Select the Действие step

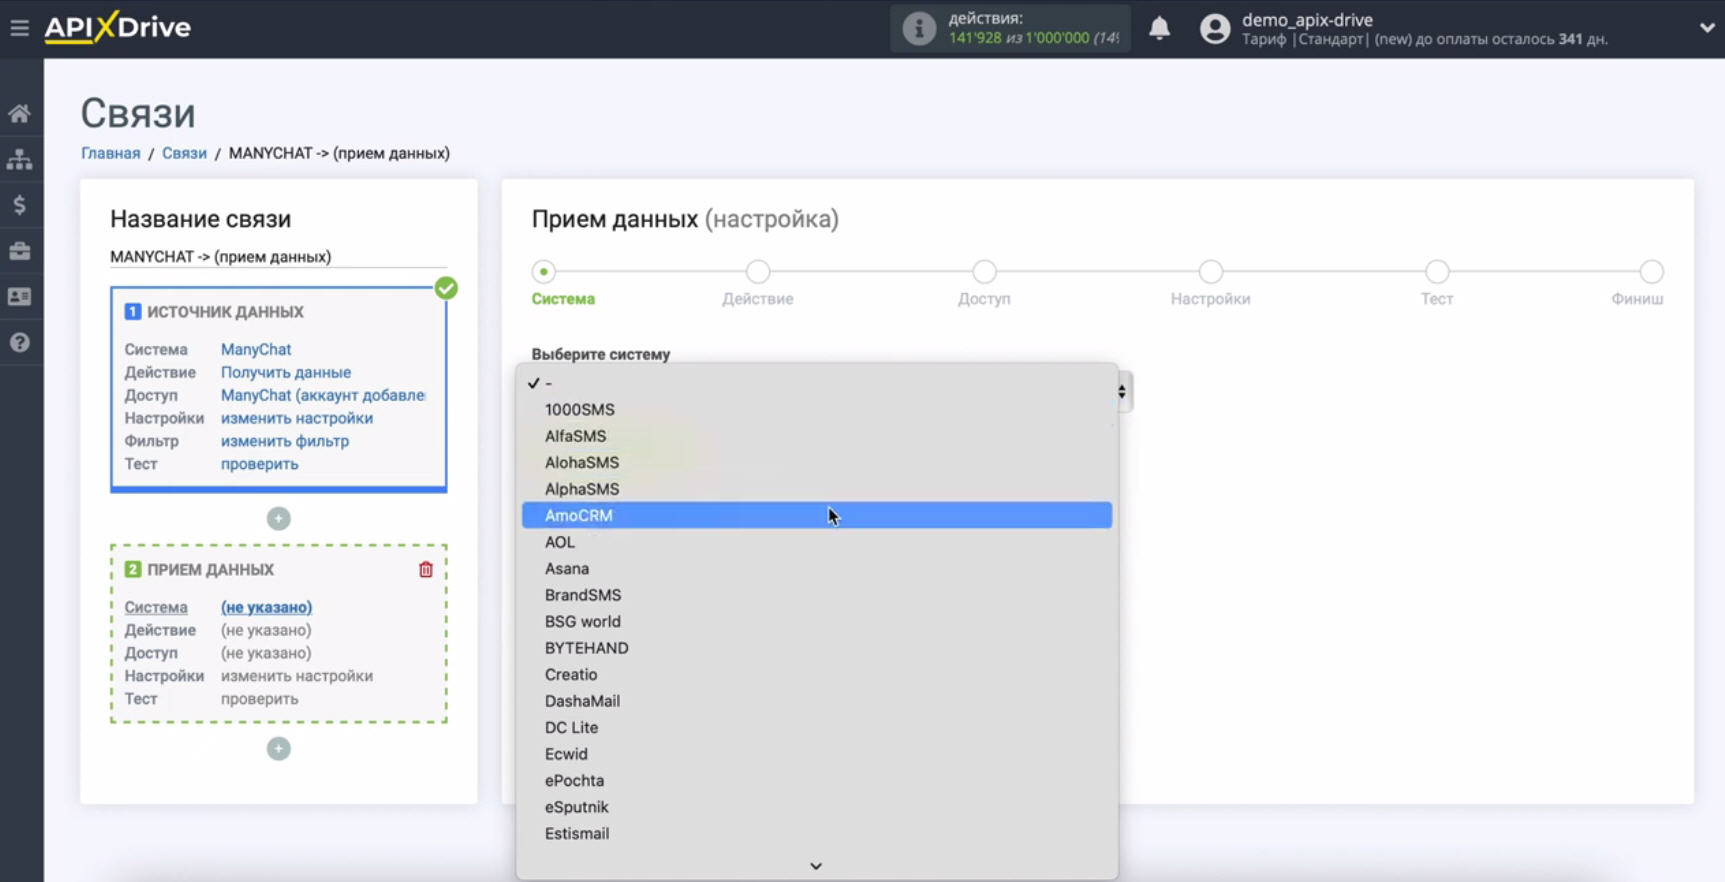[757, 271]
